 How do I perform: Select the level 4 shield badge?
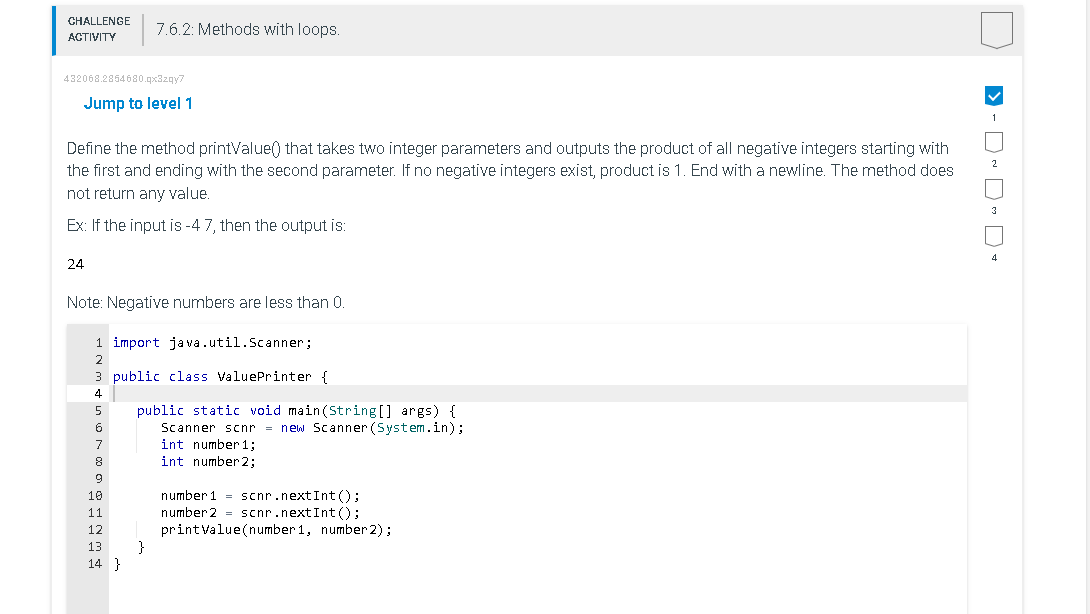point(994,234)
